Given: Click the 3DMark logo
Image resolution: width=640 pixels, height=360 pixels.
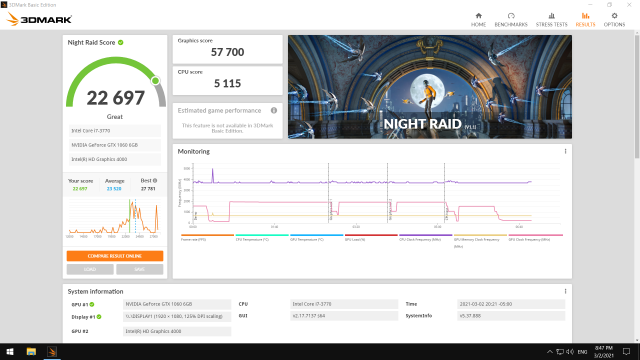Looking at the screenshot, I should click(x=40, y=19).
